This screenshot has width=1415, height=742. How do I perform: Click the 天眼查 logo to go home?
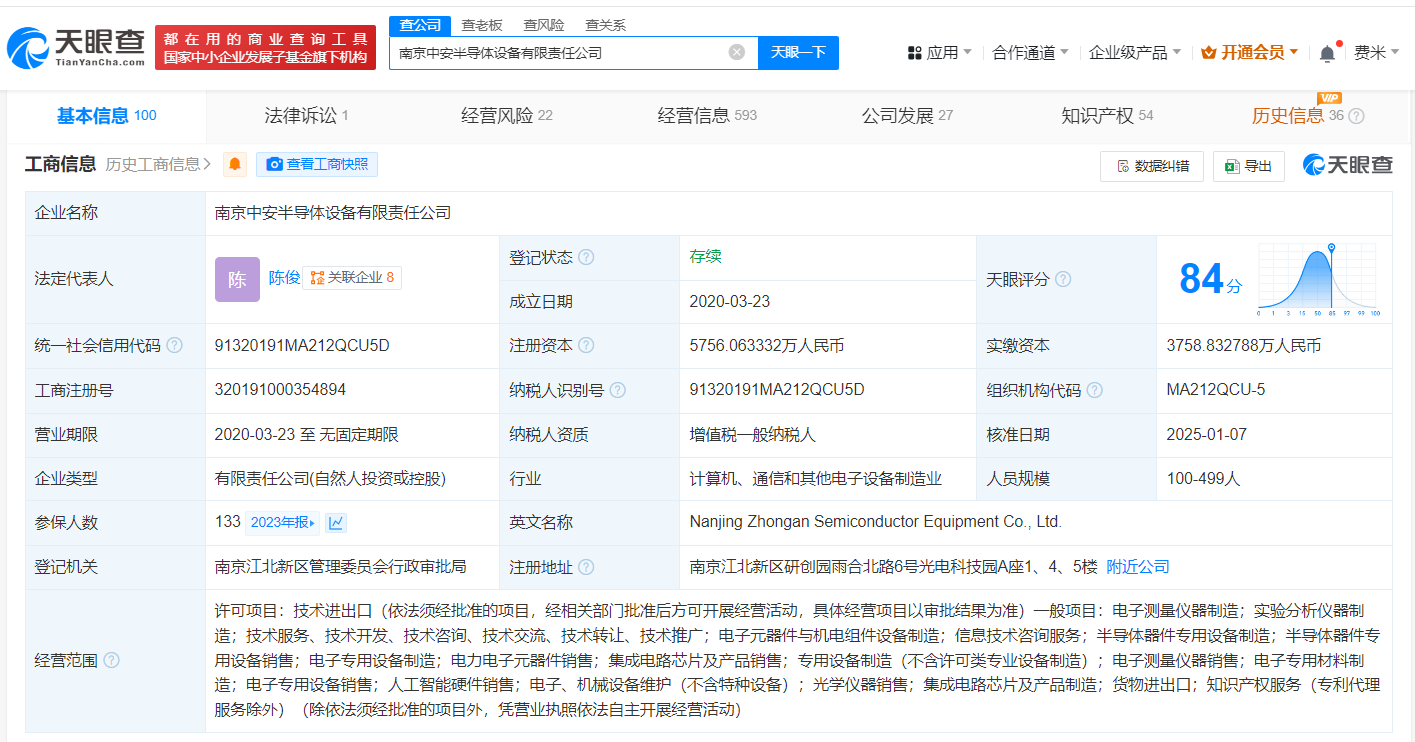click(77, 46)
